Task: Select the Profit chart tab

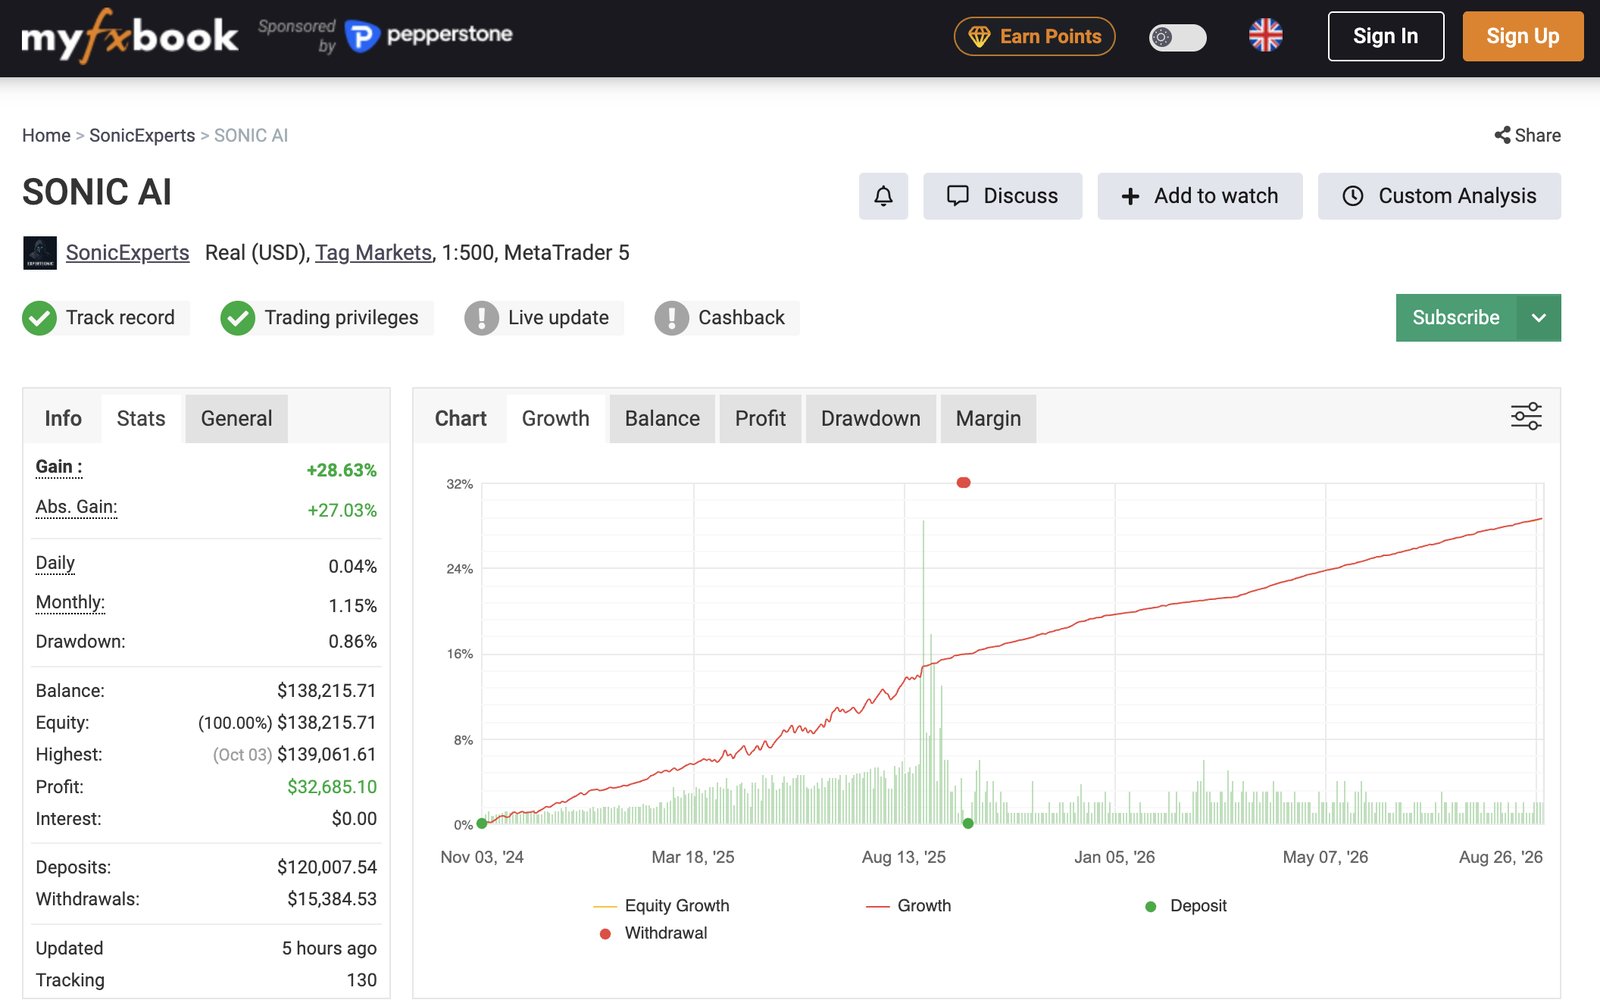Action: point(760,419)
